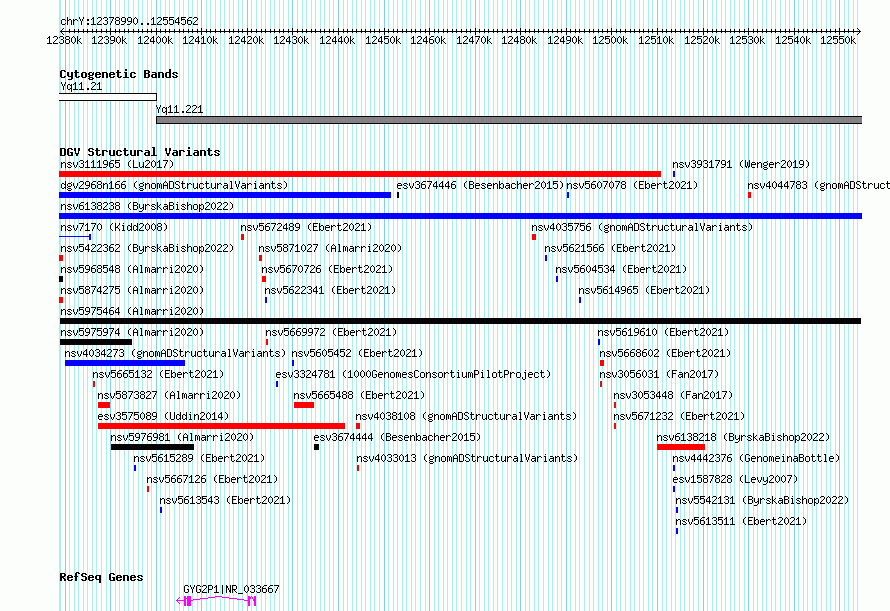The height and width of the screenshot is (611, 890).
Task: Click nsv4035756 gnomAD variant label
Action: tap(642, 227)
